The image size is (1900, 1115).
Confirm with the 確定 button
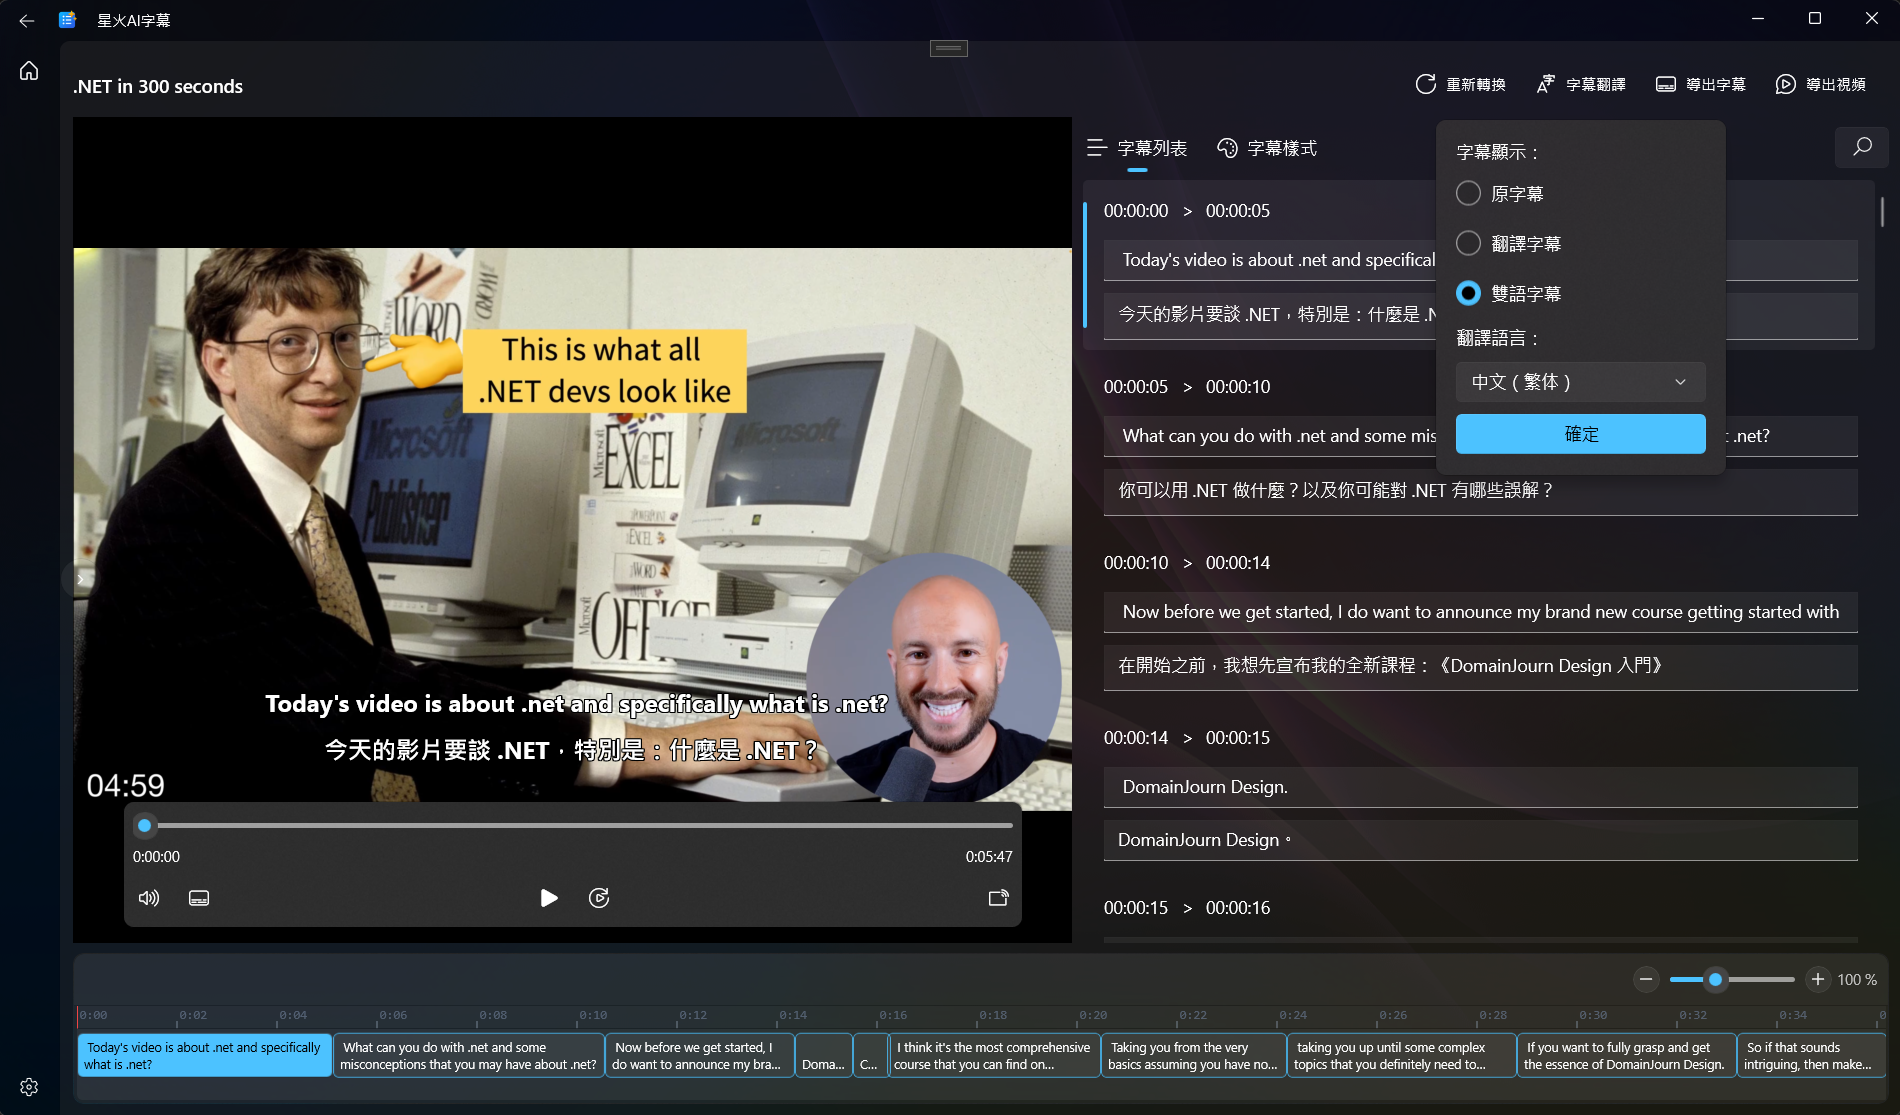[1580, 434]
